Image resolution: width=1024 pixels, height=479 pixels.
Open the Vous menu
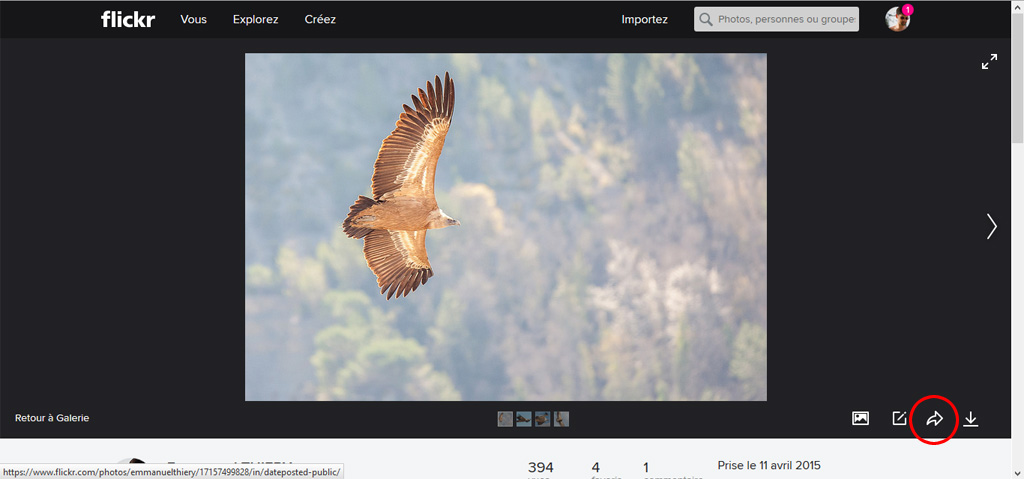click(193, 20)
